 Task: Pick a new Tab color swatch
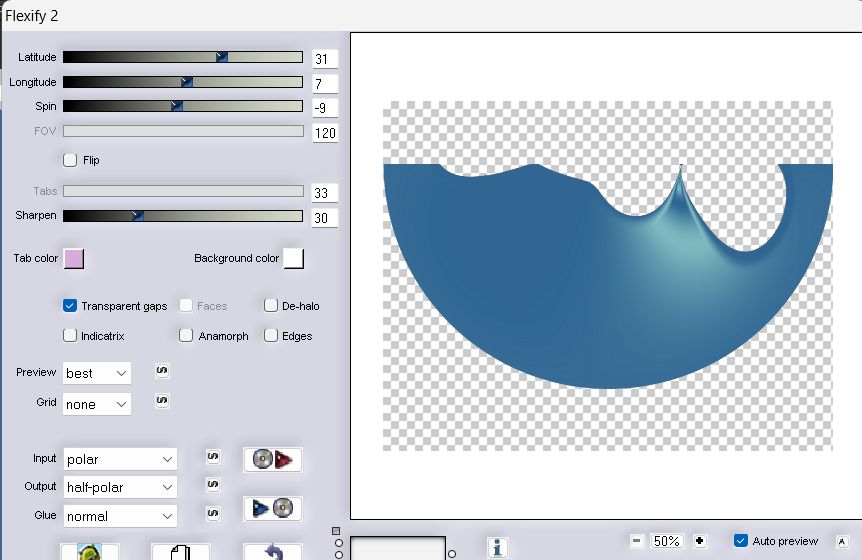pos(74,259)
